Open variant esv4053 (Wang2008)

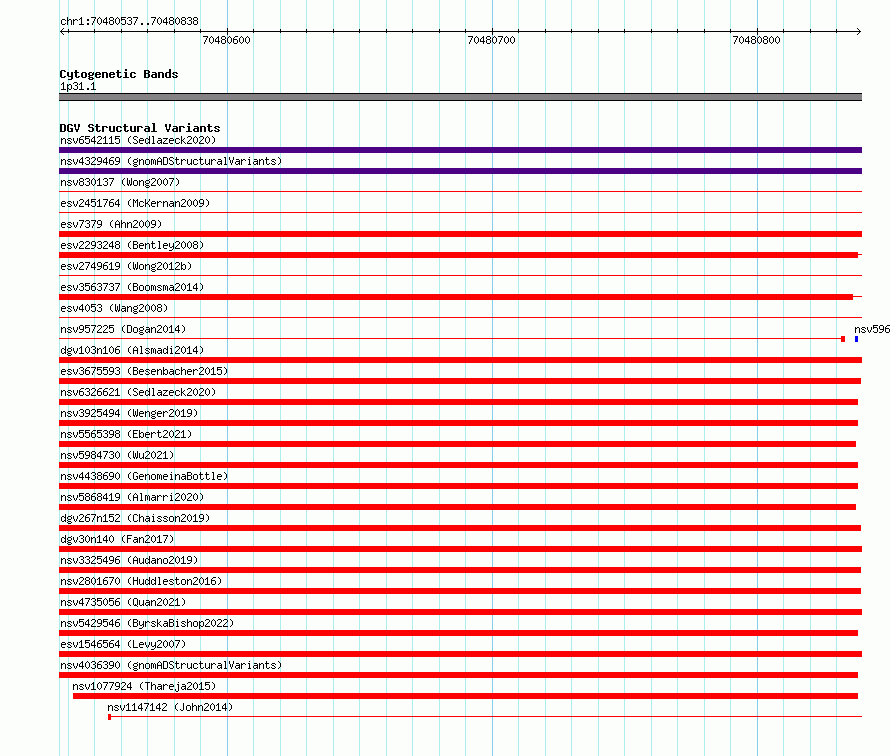(114, 308)
